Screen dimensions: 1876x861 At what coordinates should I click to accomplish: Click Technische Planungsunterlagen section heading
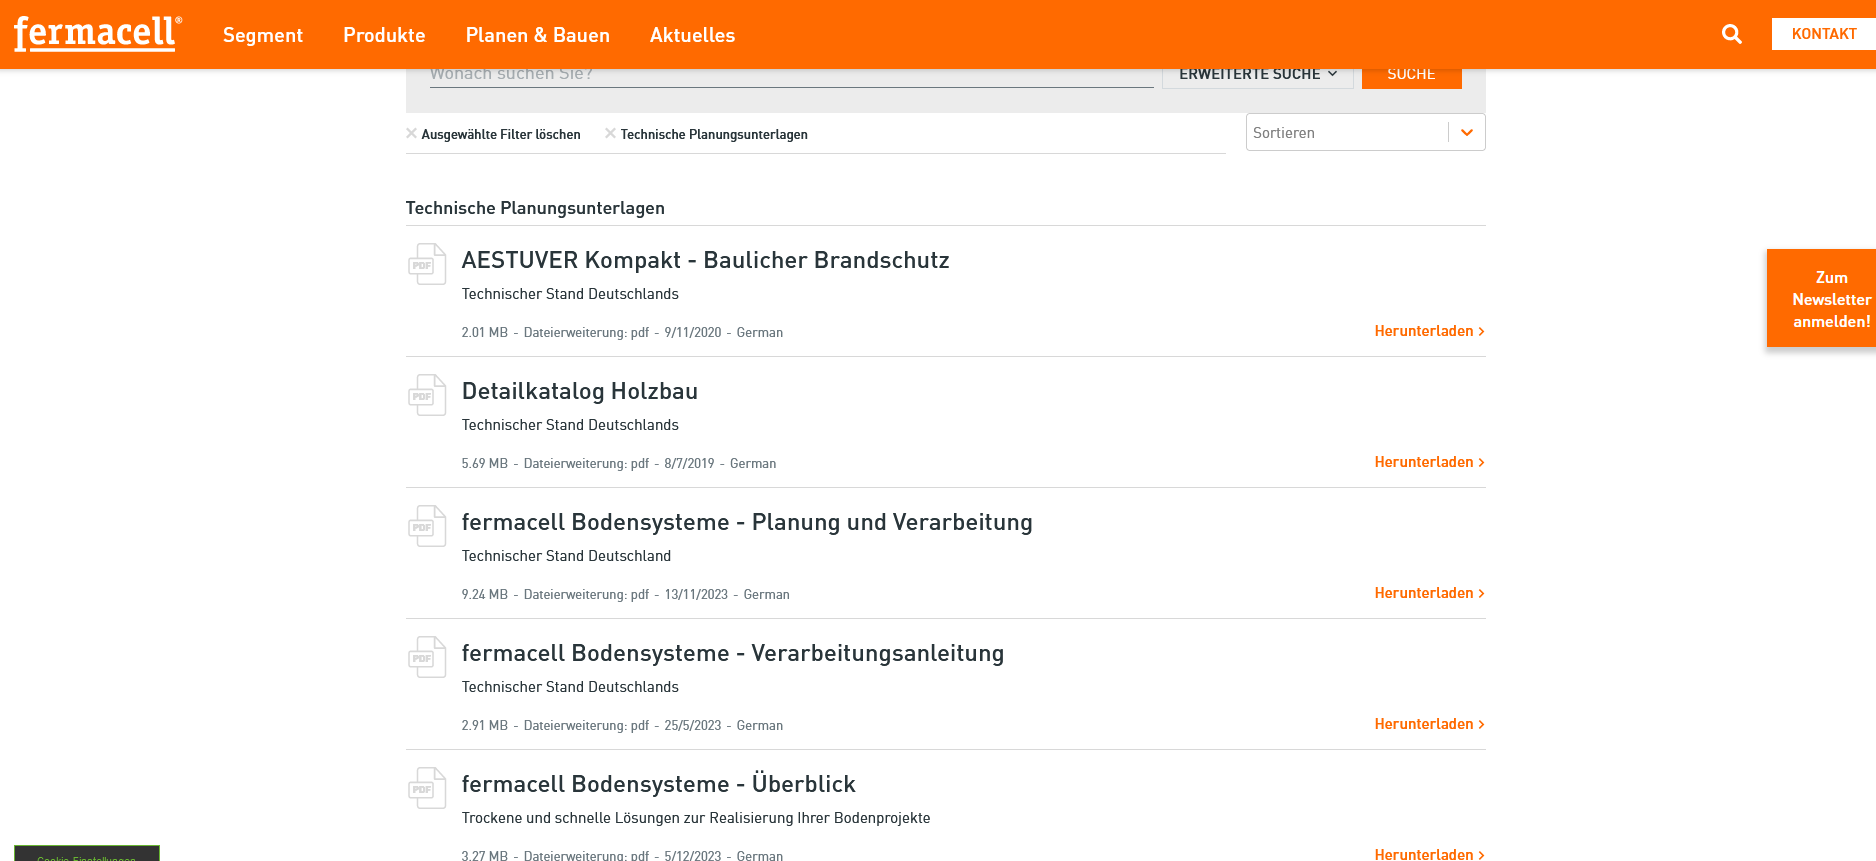click(x=535, y=208)
